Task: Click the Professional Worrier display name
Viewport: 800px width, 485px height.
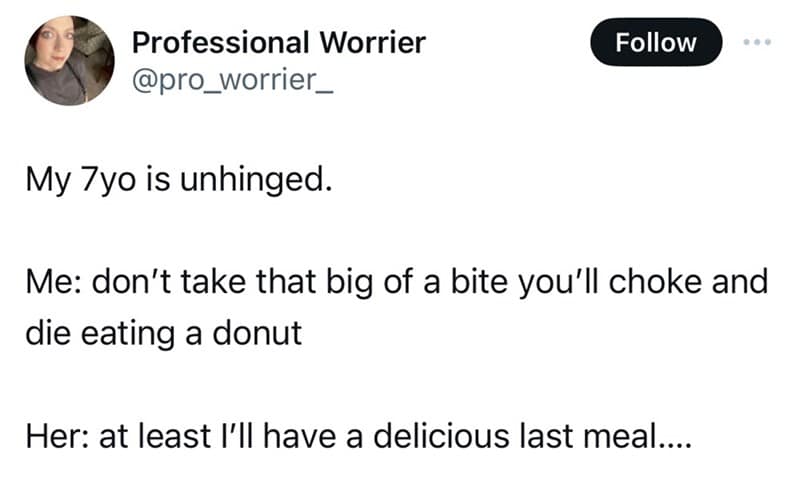Action: [x=279, y=43]
